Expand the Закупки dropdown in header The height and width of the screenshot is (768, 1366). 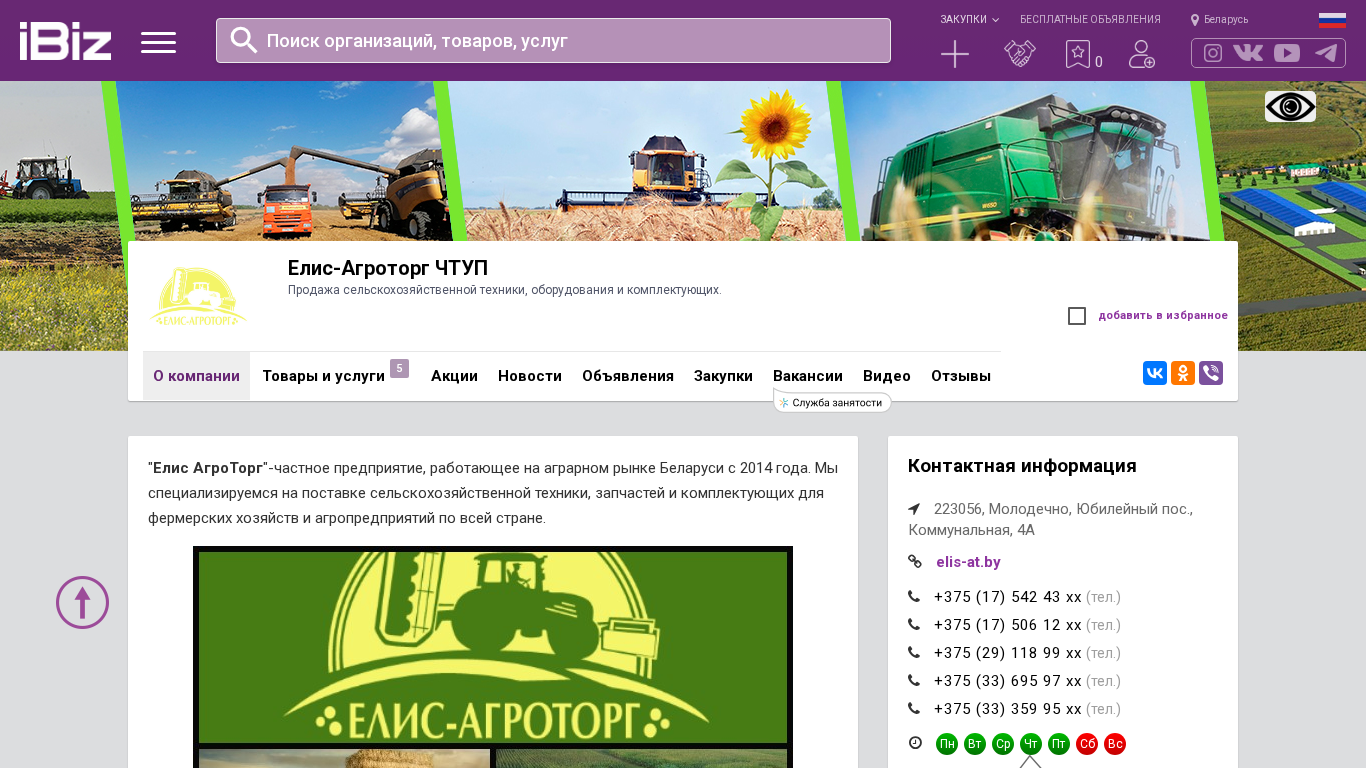click(969, 19)
